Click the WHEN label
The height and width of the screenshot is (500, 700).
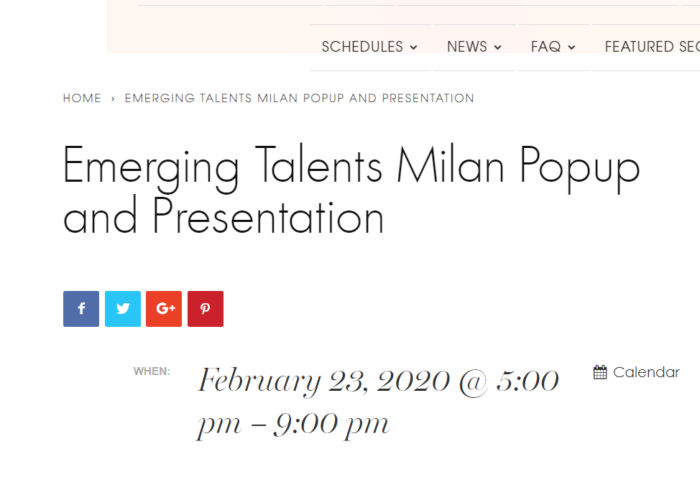152,372
